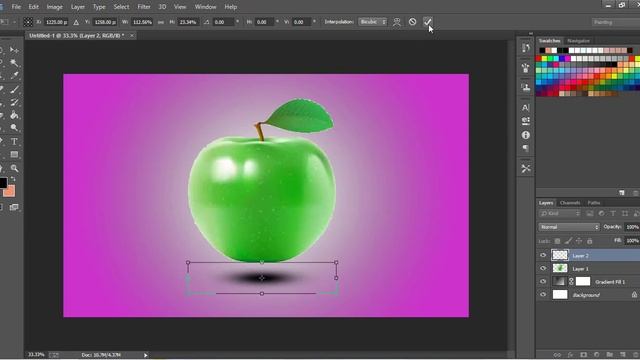This screenshot has height=360, width=640.
Task: Switch to the Paths tab
Action: [x=594, y=203]
